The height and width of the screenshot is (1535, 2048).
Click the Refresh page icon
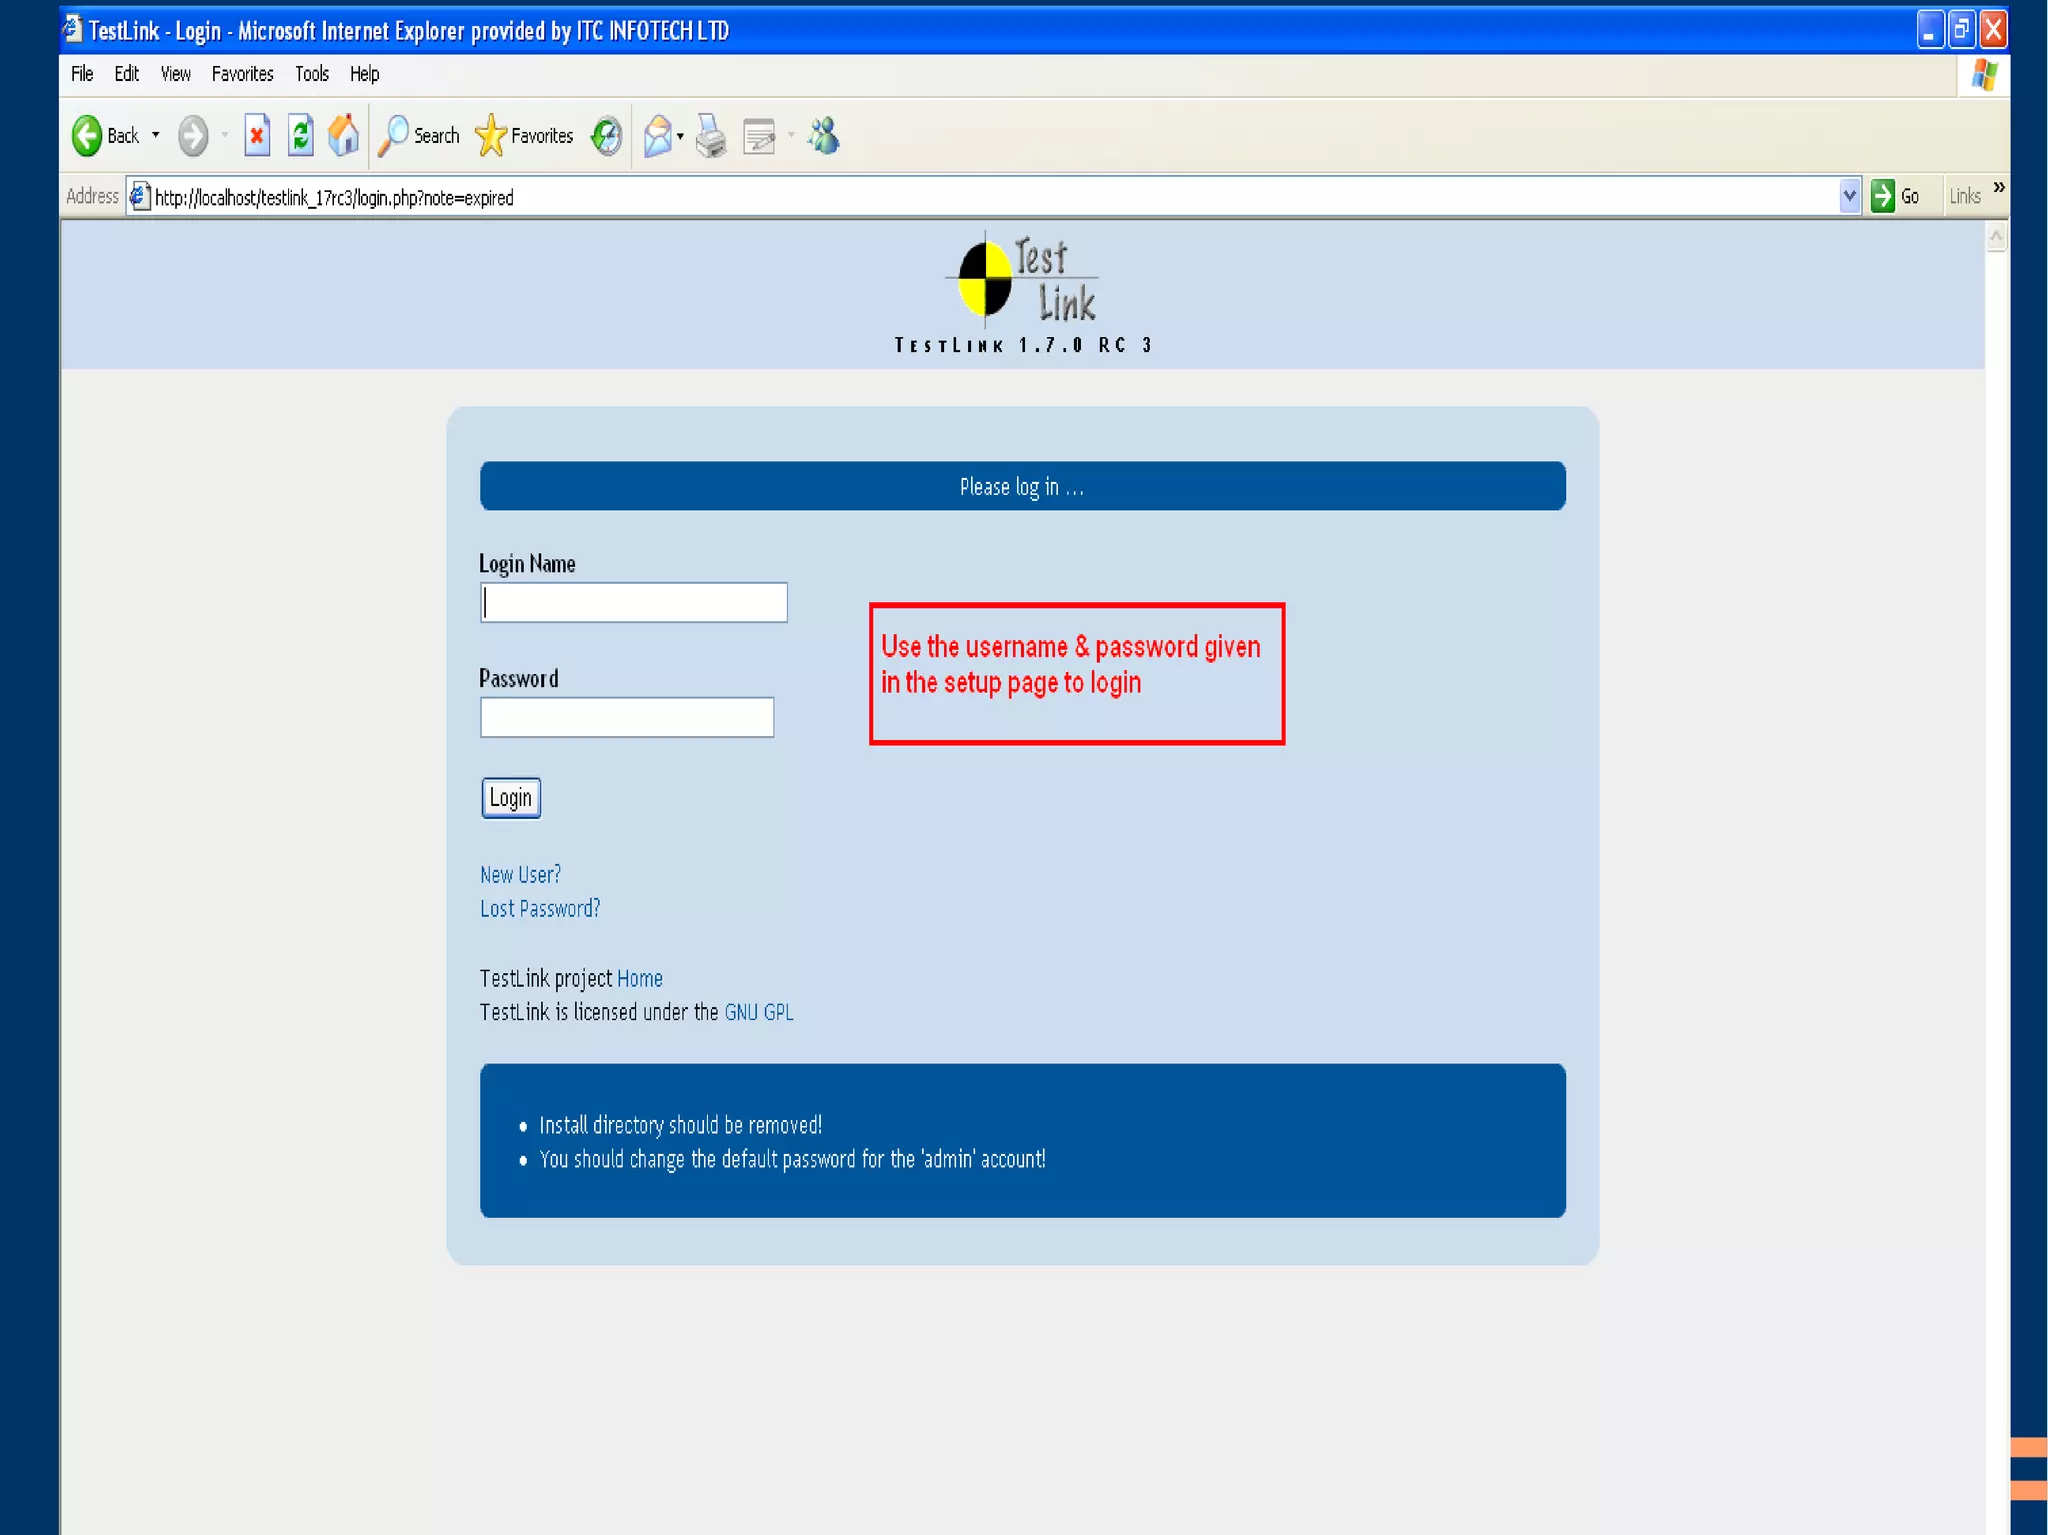point(301,136)
